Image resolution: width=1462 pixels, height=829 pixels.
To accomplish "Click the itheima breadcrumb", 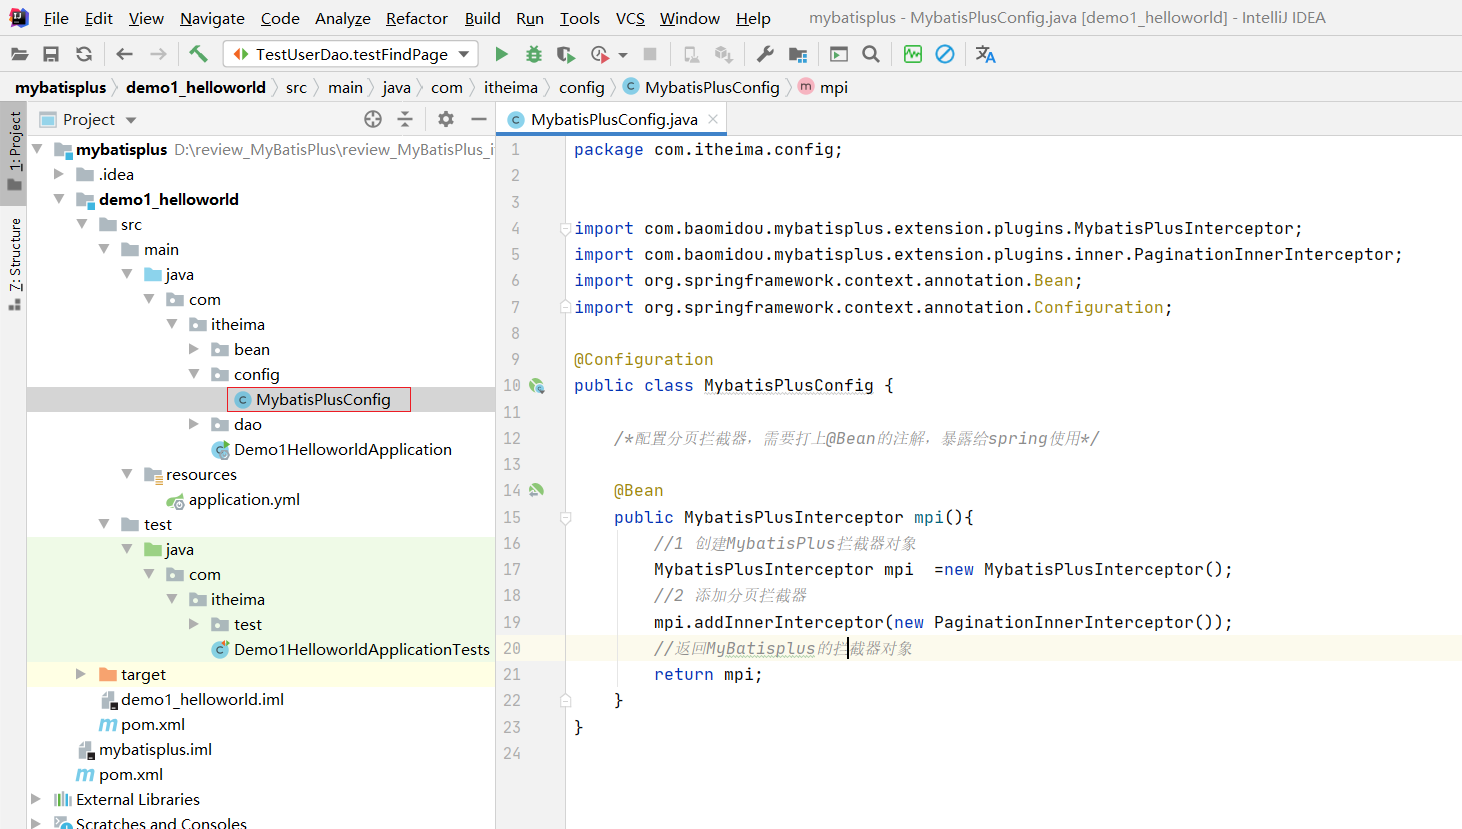I will [511, 87].
